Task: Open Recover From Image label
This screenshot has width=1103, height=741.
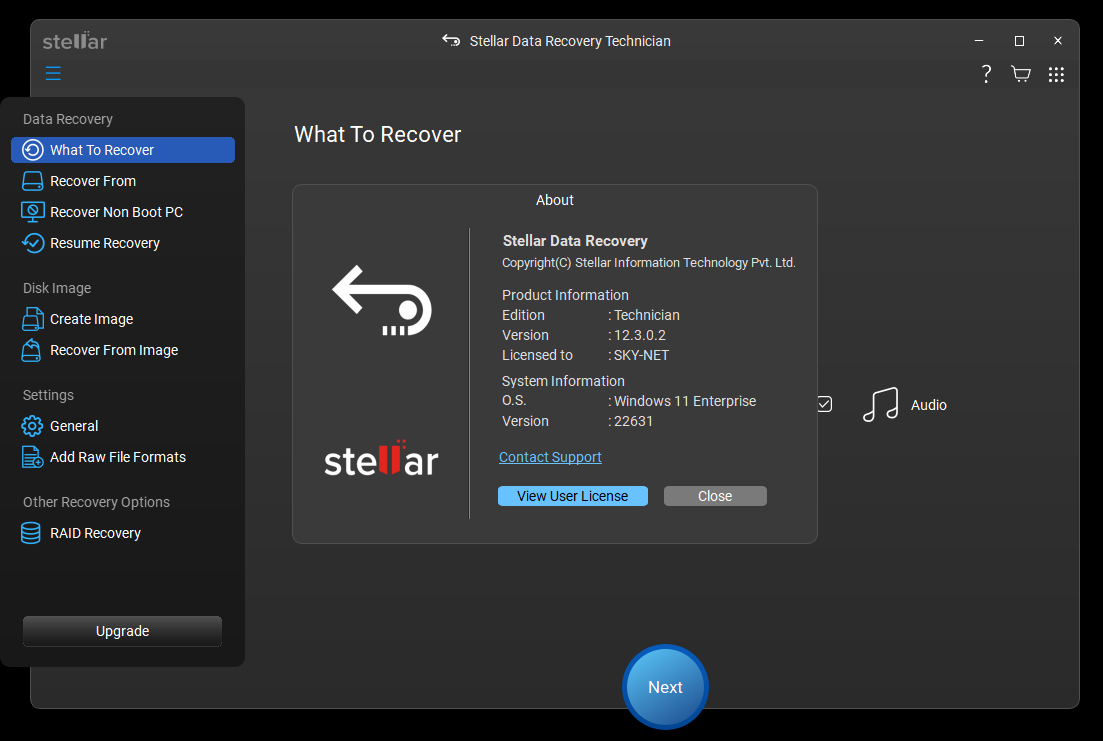Action: (114, 350)
